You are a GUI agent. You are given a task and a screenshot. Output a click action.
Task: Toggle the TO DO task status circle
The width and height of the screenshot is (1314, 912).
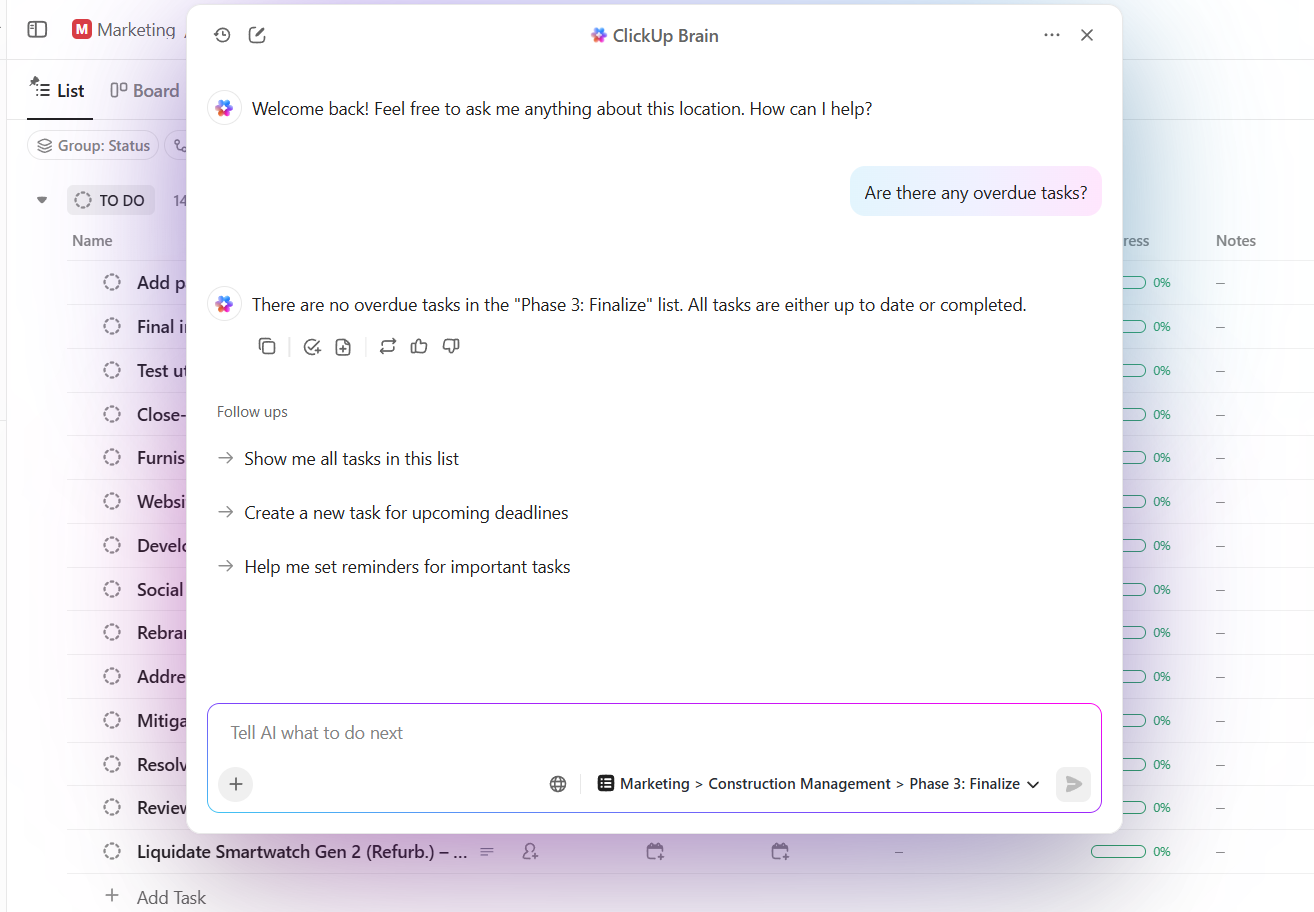(x=82, y=200)
